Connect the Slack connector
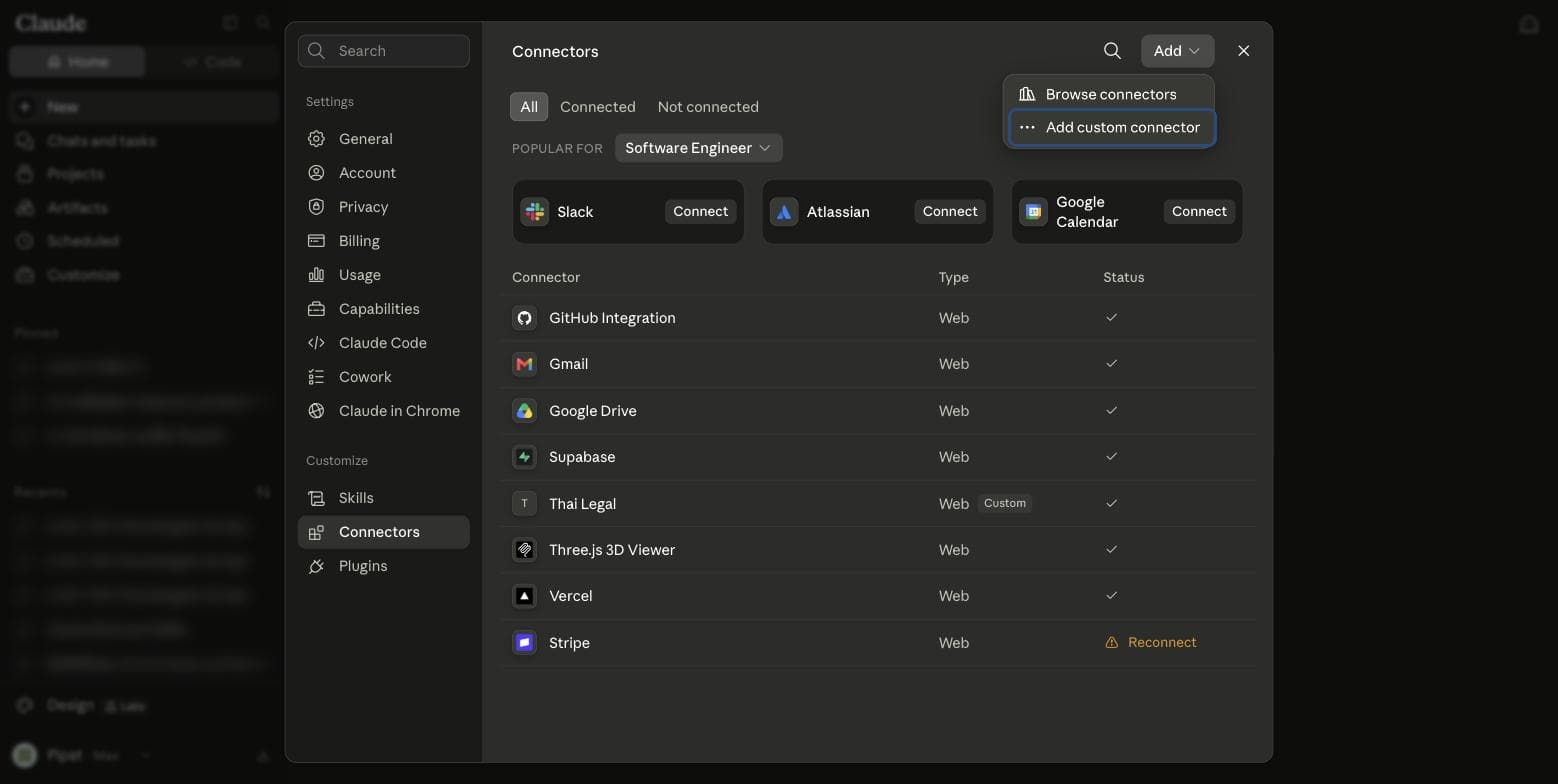 point(700,212)
